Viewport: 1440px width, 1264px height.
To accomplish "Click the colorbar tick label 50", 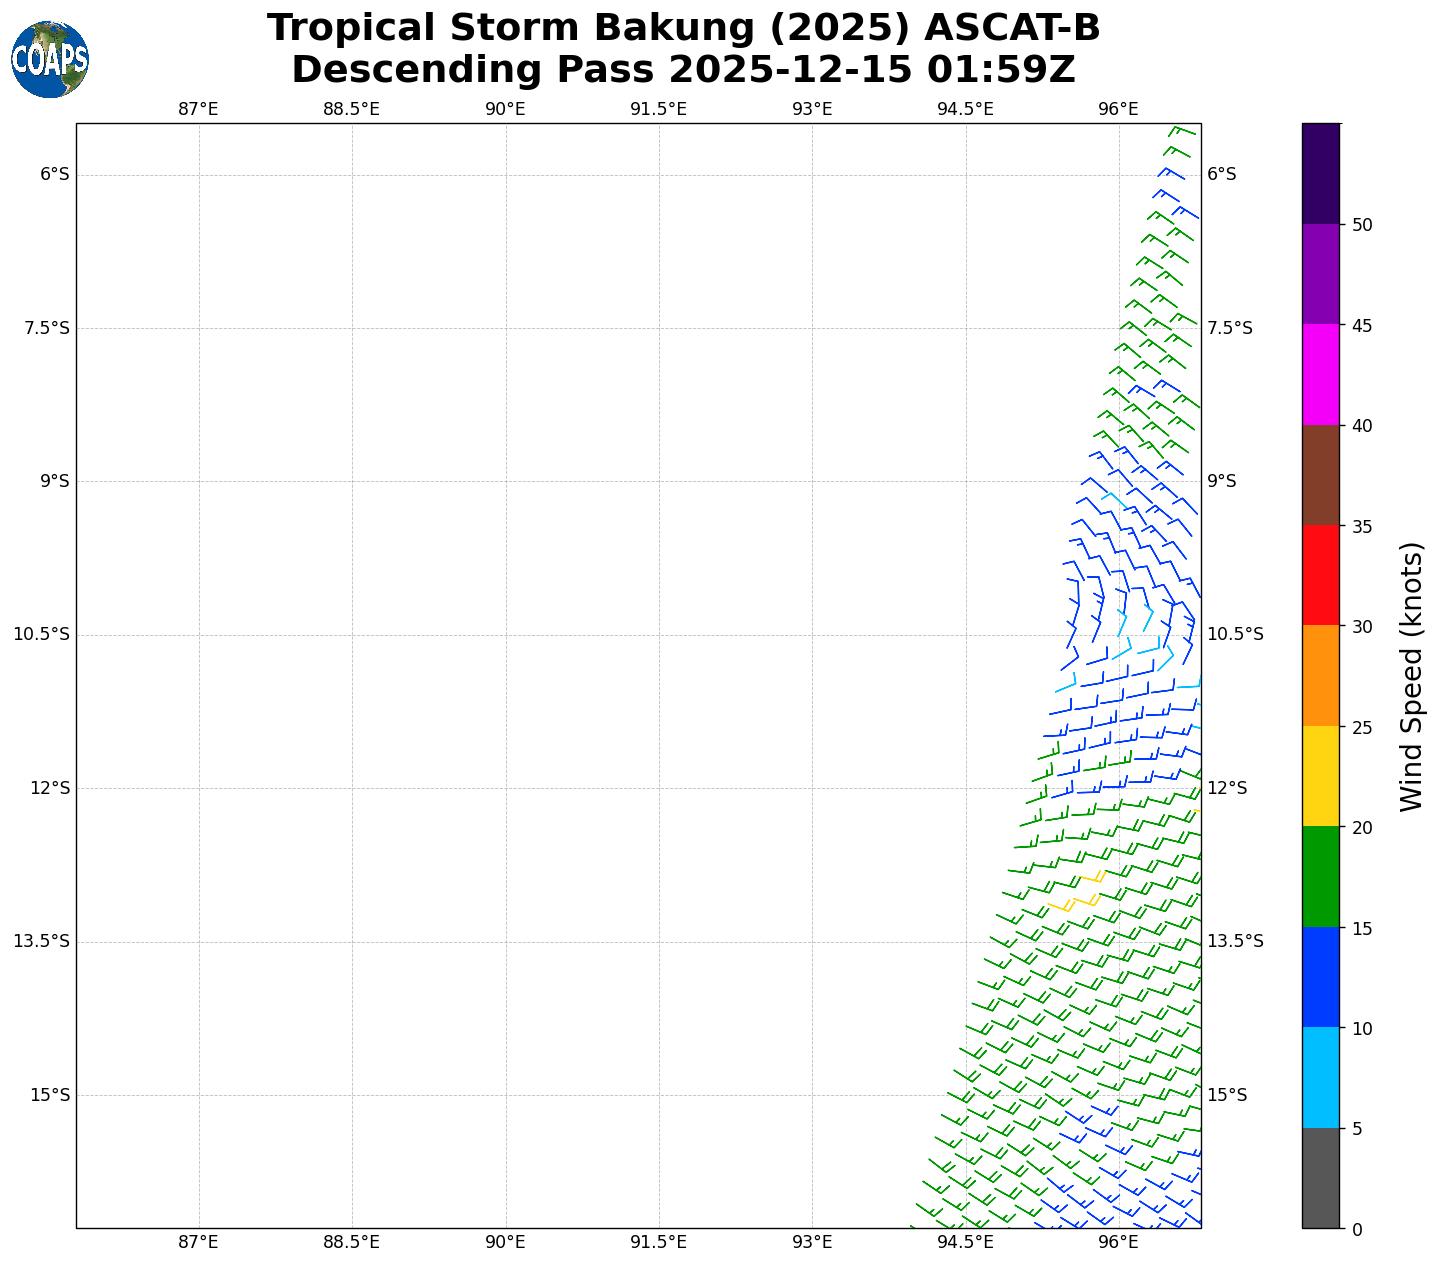I will [1361, 225].
